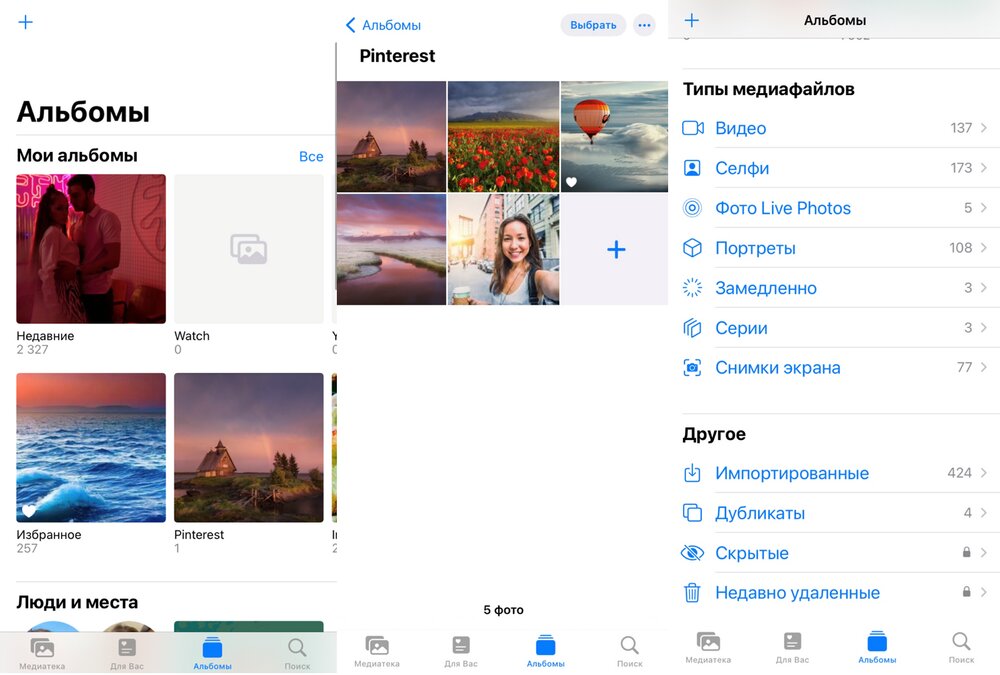The image size is (1000, 675).
Task: Expand the Серии row chevron
Action: tap(984, 328)
